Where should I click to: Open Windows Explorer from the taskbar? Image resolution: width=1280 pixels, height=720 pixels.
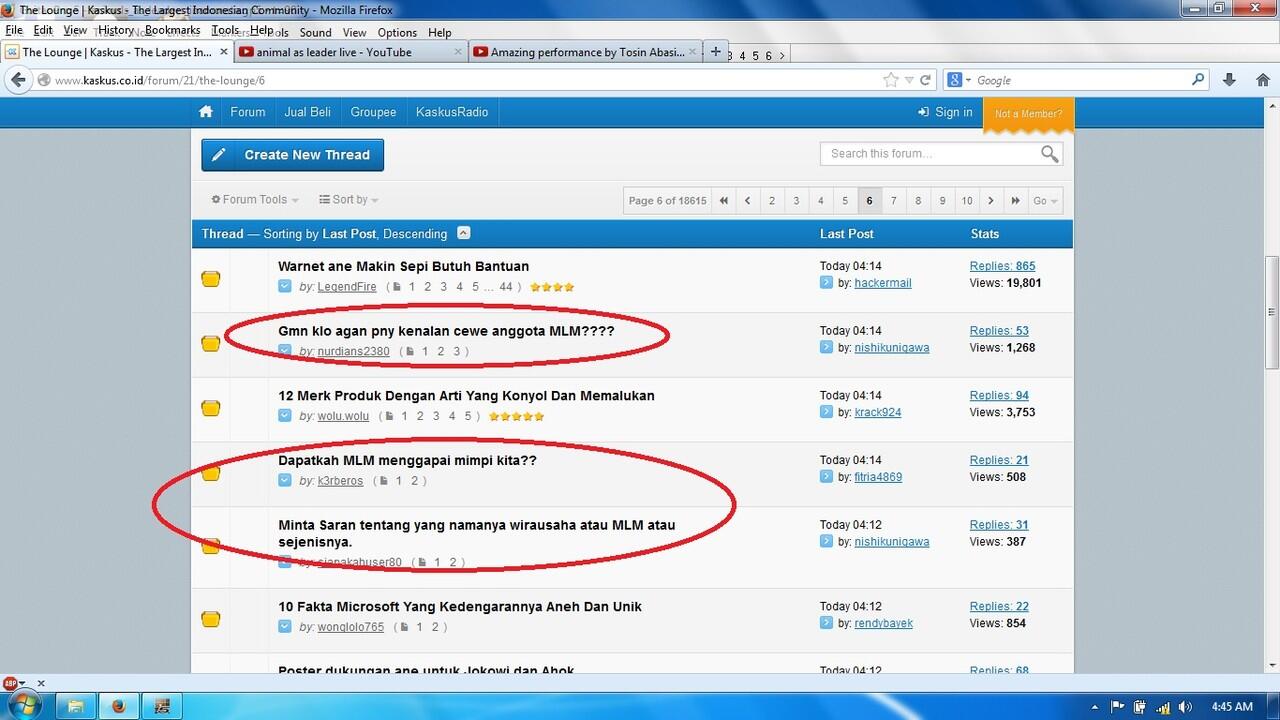point(74,706)
